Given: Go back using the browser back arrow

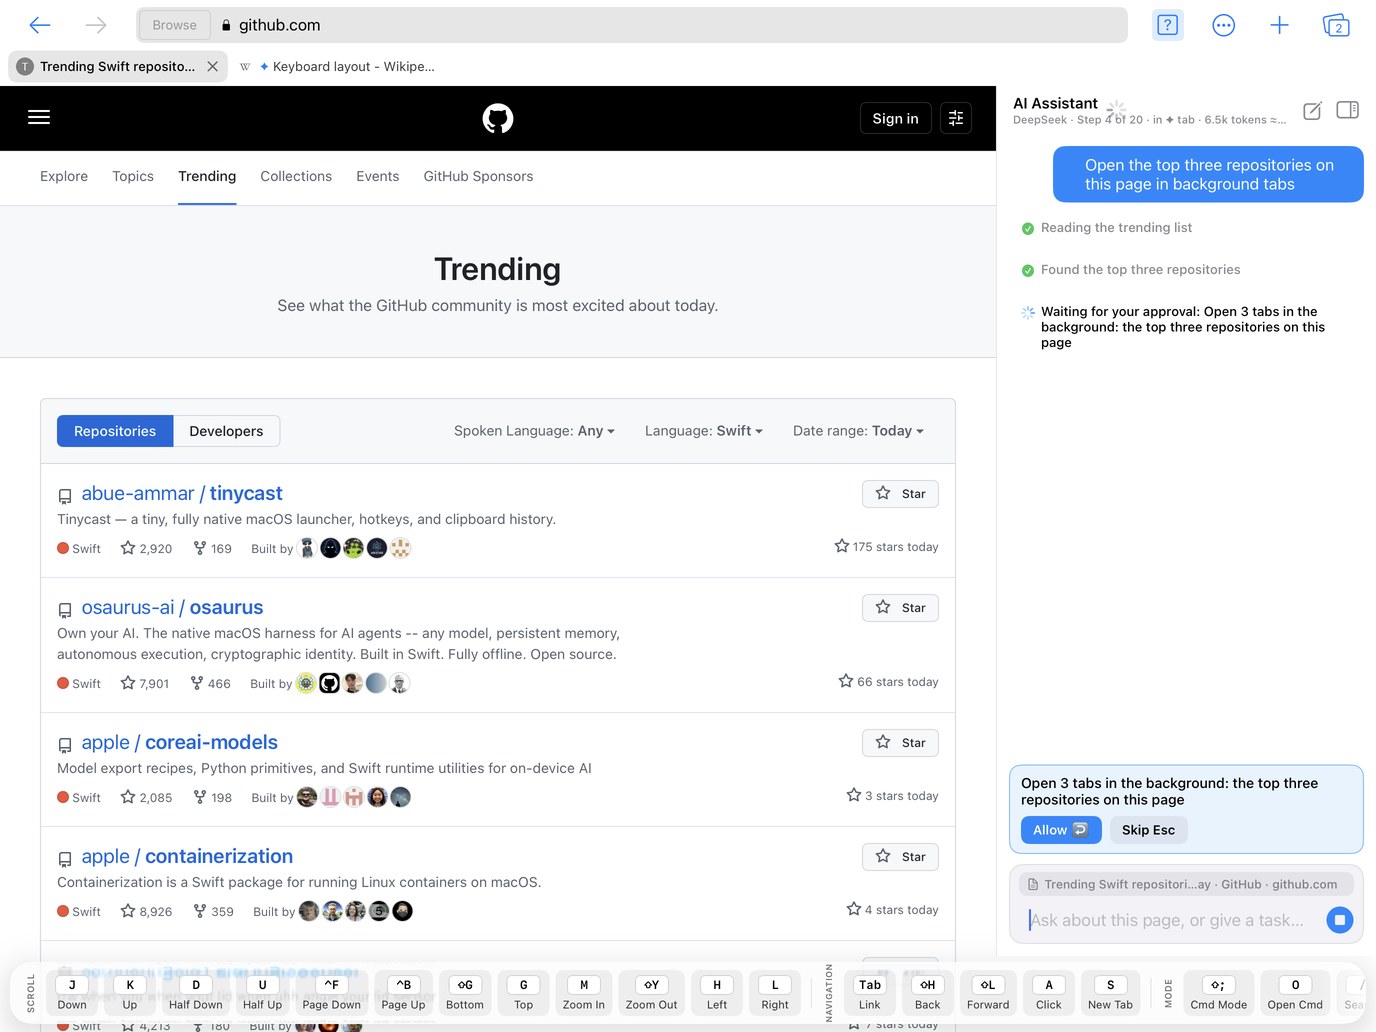Looking at the screenshot, I should coord(40,25).
